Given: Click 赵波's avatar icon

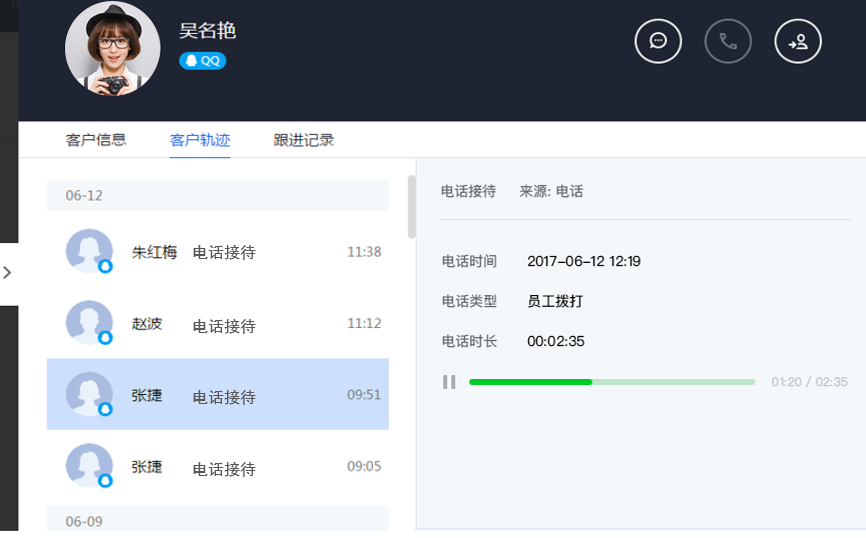Looking at the screenshot, I should pos(89,323).
